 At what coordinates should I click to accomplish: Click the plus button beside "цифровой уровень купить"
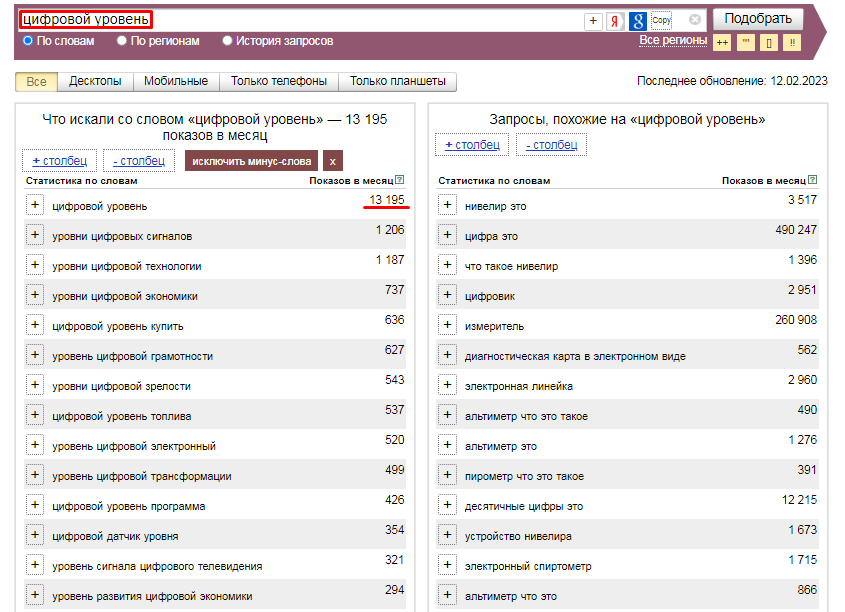pyautogui.click(x=35, y=325)
